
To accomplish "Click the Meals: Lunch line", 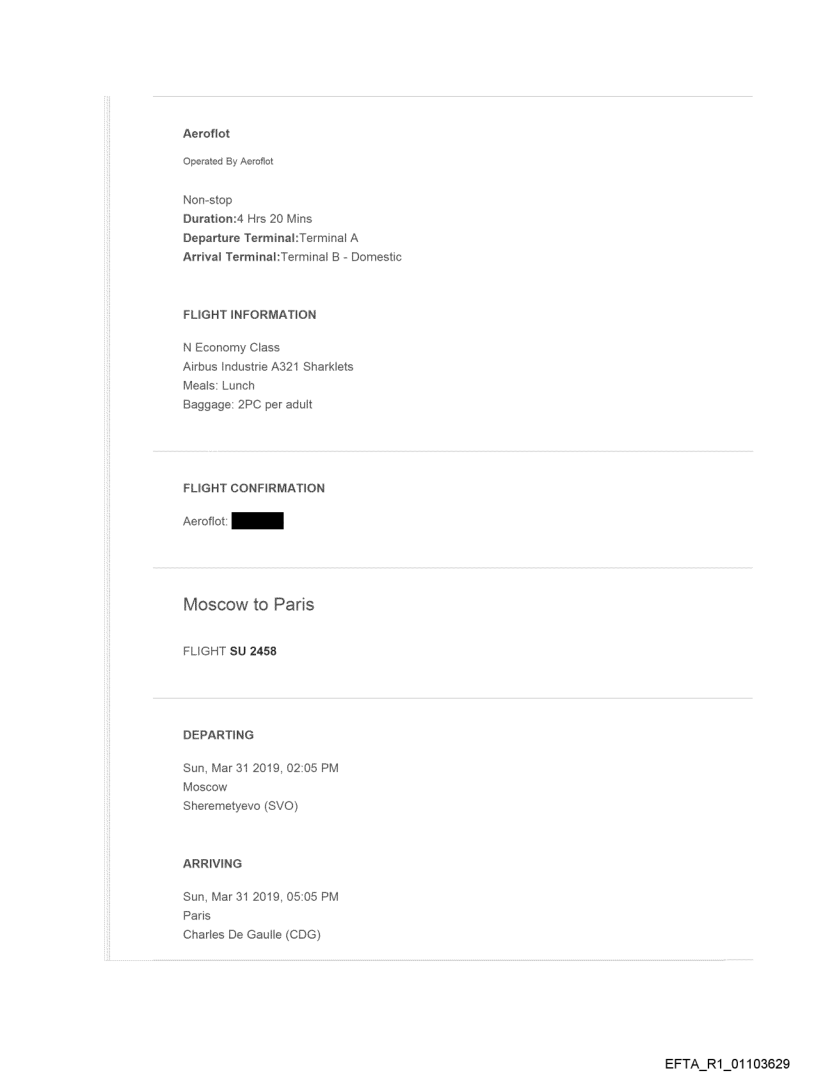I will click(219, 386).
